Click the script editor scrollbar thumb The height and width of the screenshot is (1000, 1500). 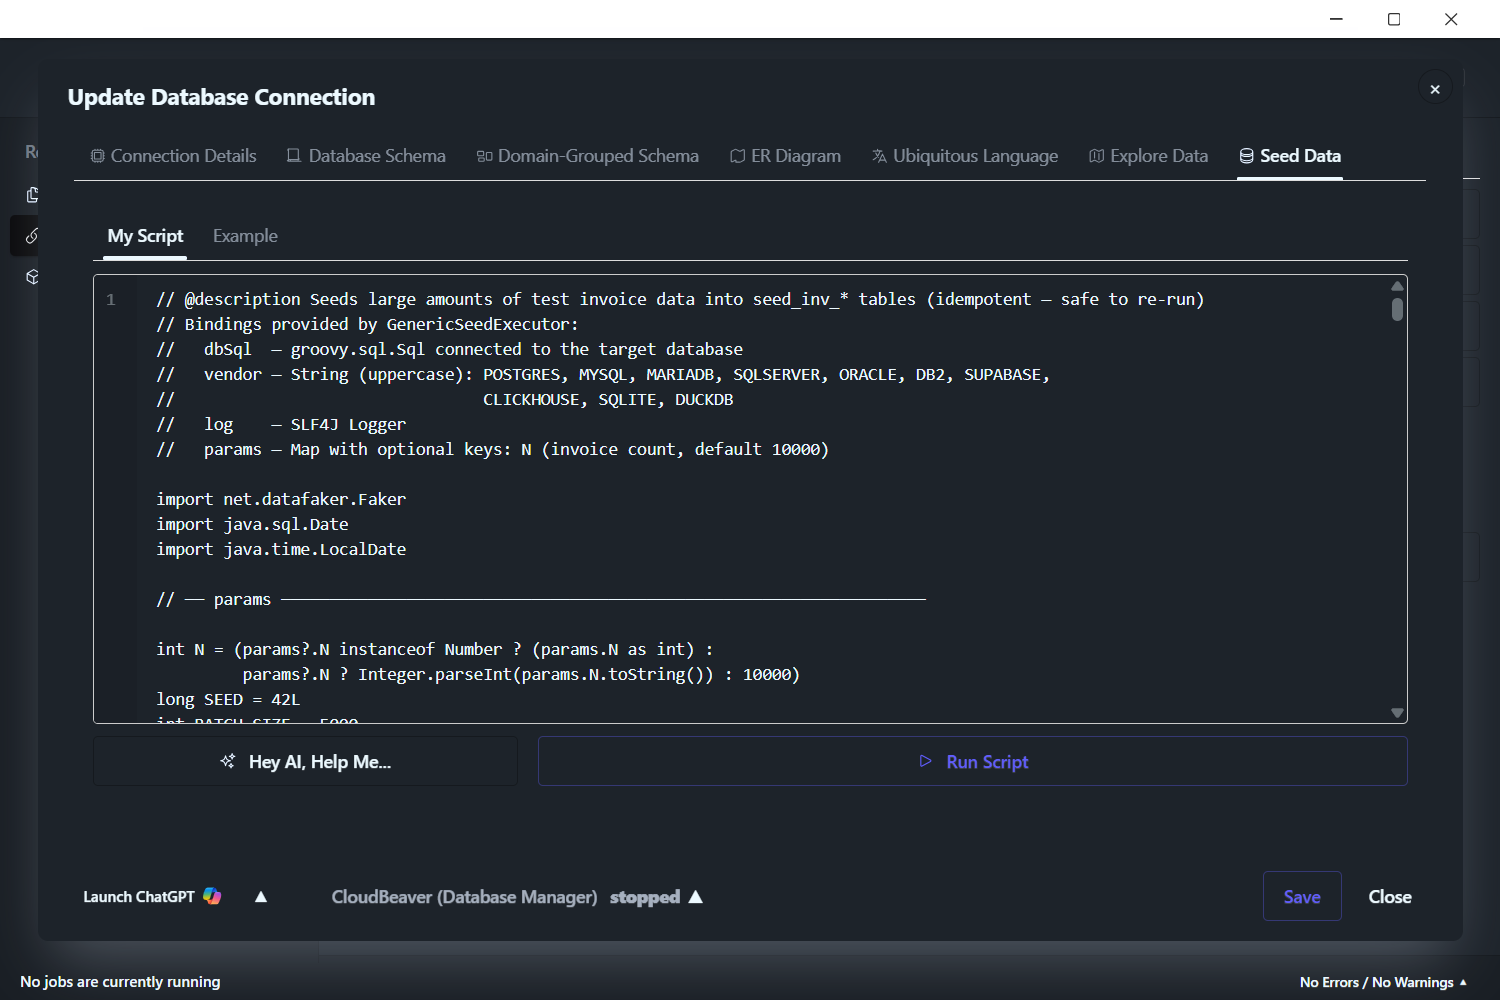(1397, 309)
